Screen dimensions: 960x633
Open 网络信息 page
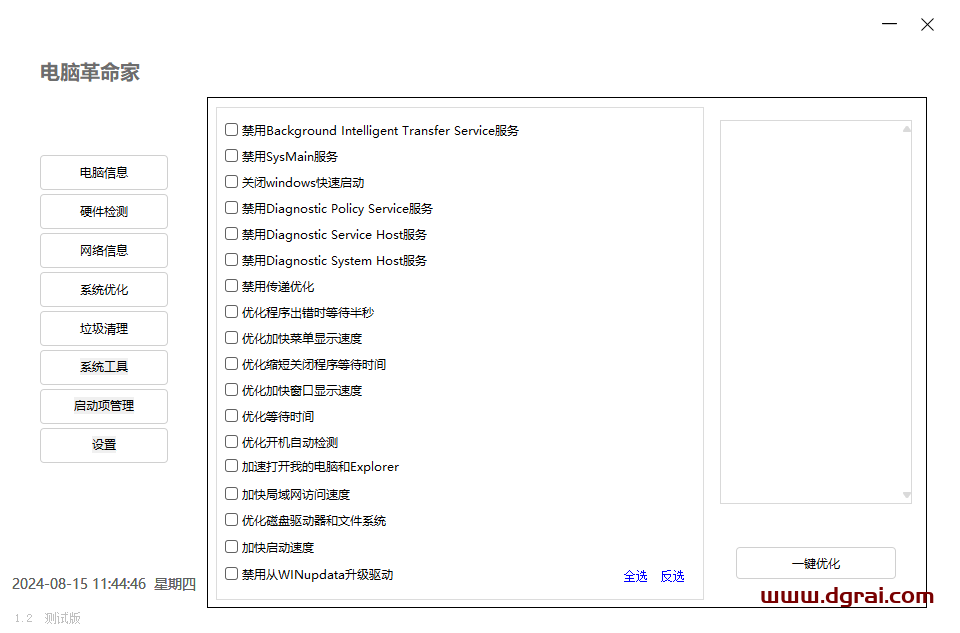104,250
